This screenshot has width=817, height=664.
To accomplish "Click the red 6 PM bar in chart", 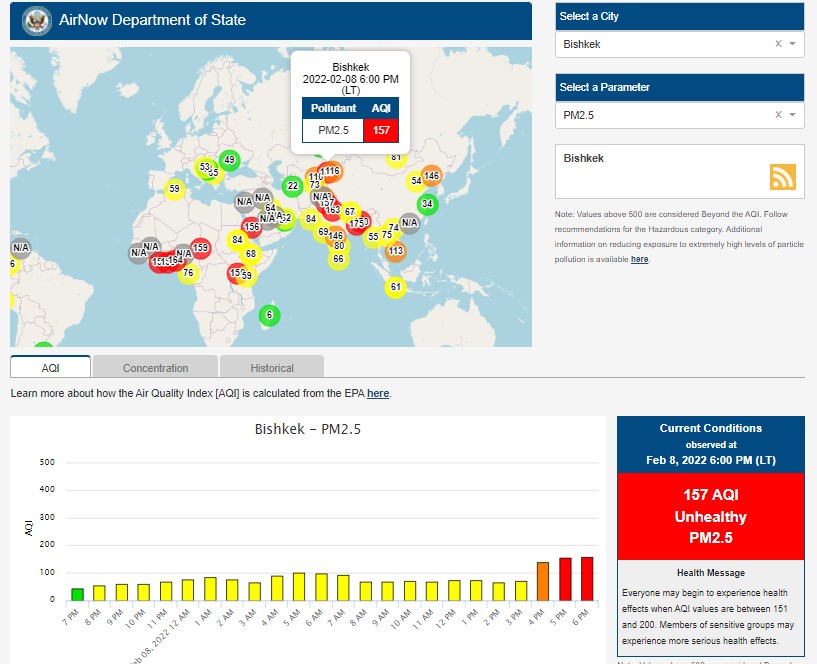I will pos(586,578).
